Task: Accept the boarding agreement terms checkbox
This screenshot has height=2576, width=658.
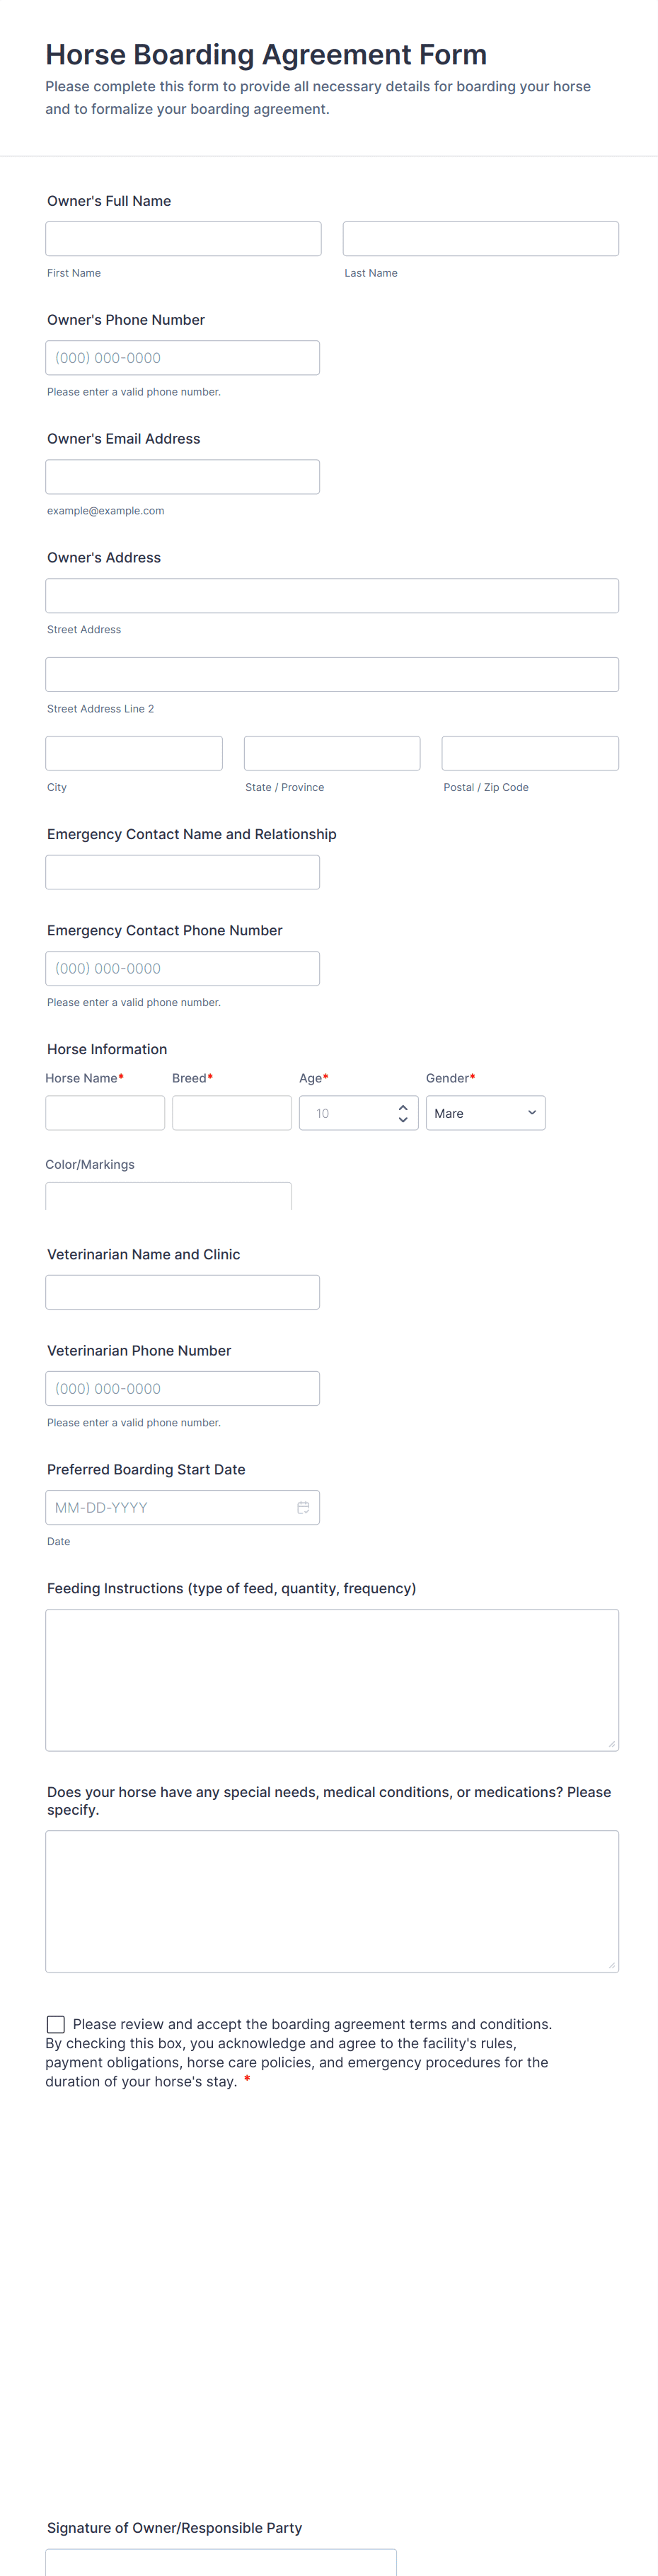Action: (56, 2024)
